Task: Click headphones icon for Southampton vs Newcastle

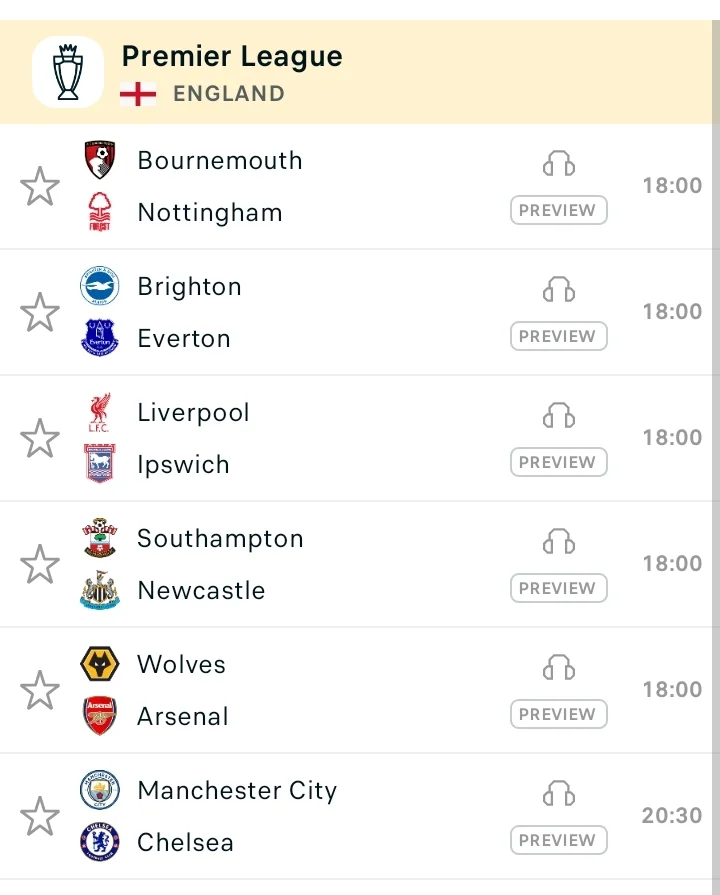Action: [x=558, y=542]
